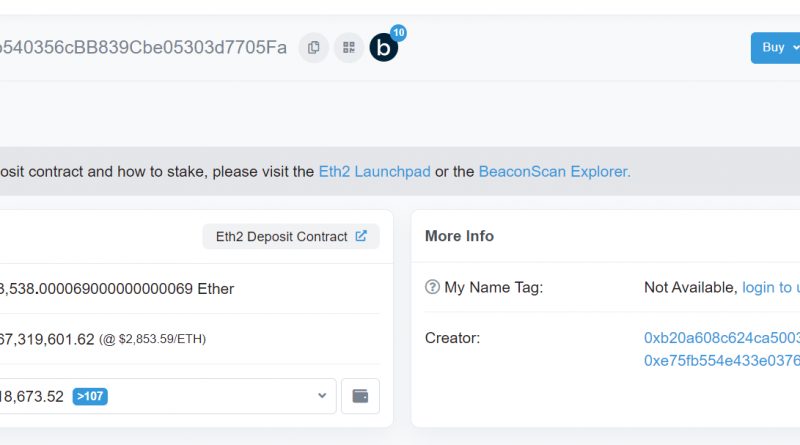
Task: Open creation transaction 0xe75fb554e433e0376
Action: click(722, 360)
